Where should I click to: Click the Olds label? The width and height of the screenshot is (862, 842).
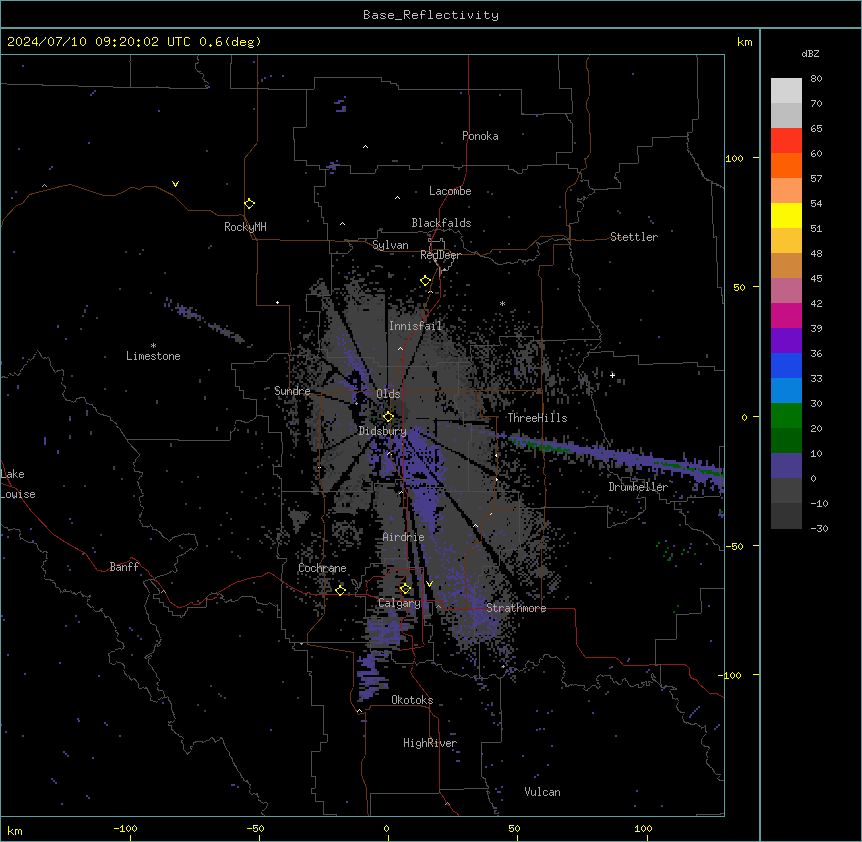click(388, 394)
